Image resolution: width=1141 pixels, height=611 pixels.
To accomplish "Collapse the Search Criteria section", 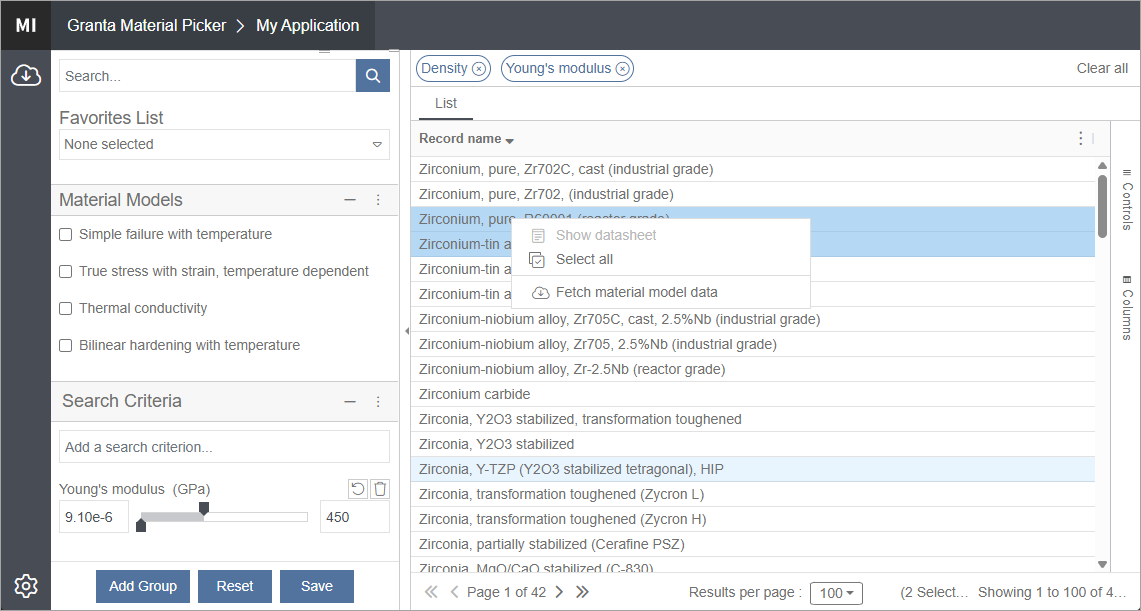I will [x=350, y=401].
